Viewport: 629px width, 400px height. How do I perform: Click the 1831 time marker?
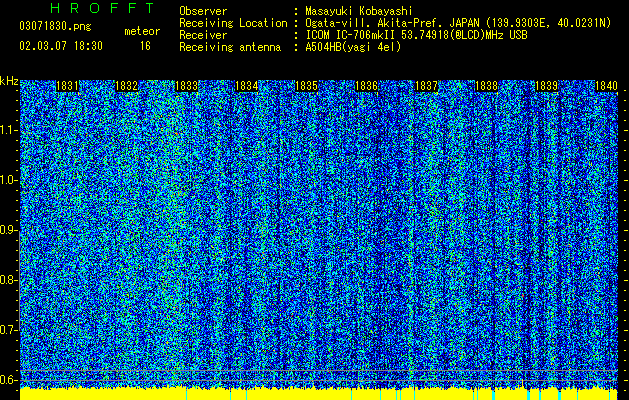click(67, 86)
